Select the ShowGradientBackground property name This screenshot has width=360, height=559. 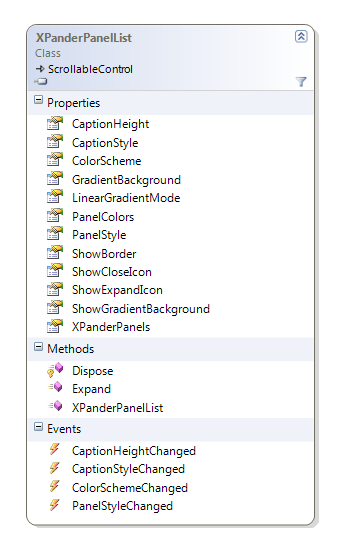pyautogui.click(x=141, y=309)
